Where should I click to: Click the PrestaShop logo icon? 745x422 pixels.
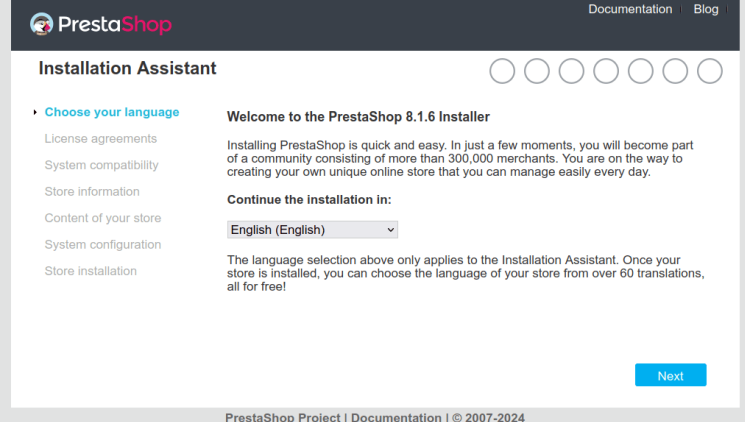pyautogui.click(x=43, y=24)
